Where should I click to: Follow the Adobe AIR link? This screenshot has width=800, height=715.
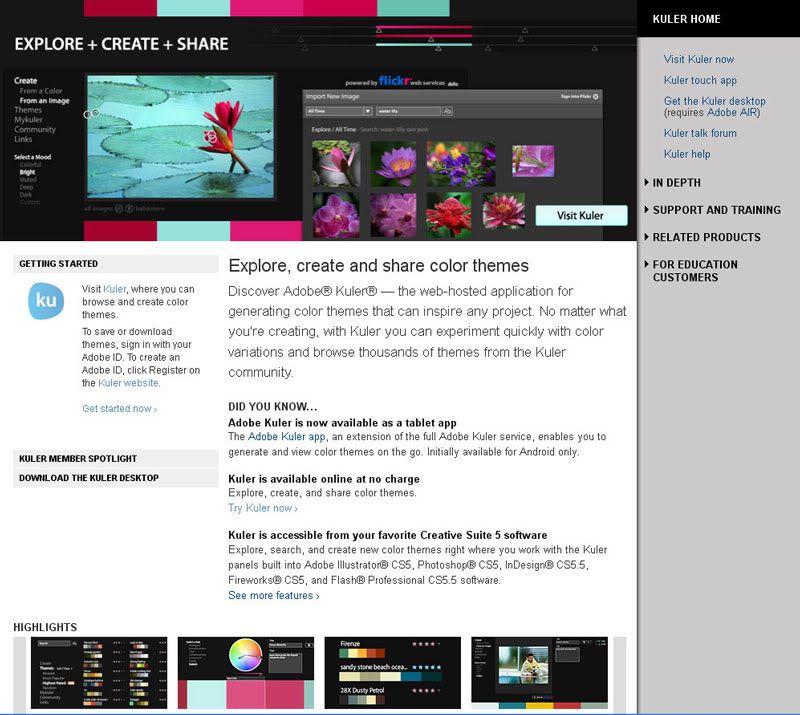[732, 112]
